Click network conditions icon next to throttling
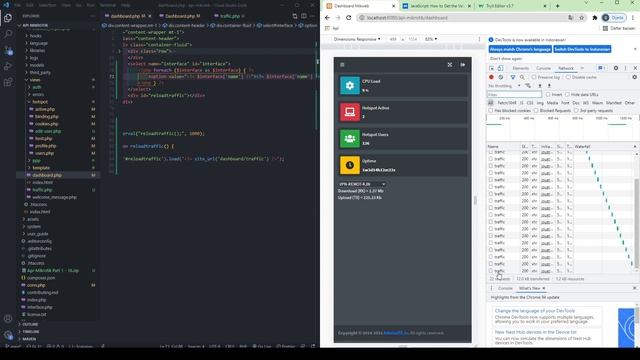Screen dimensions: 640x360 (x=528, y=86)
